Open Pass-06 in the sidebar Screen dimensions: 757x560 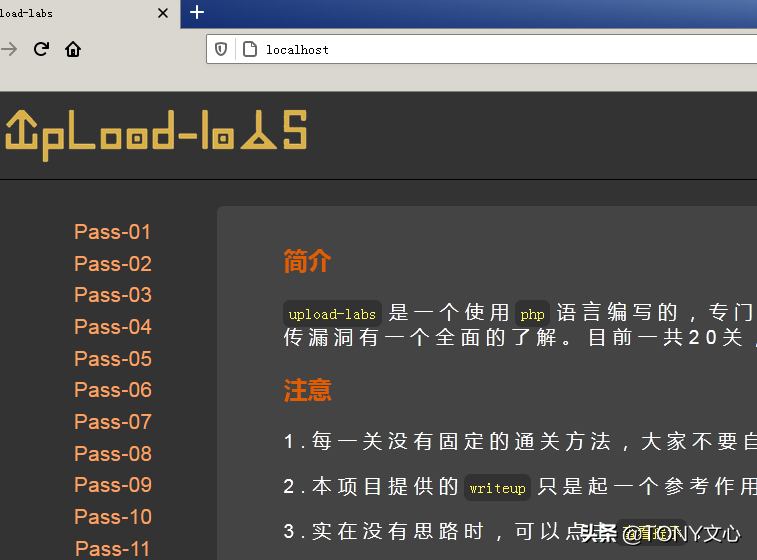pos(113,390)
